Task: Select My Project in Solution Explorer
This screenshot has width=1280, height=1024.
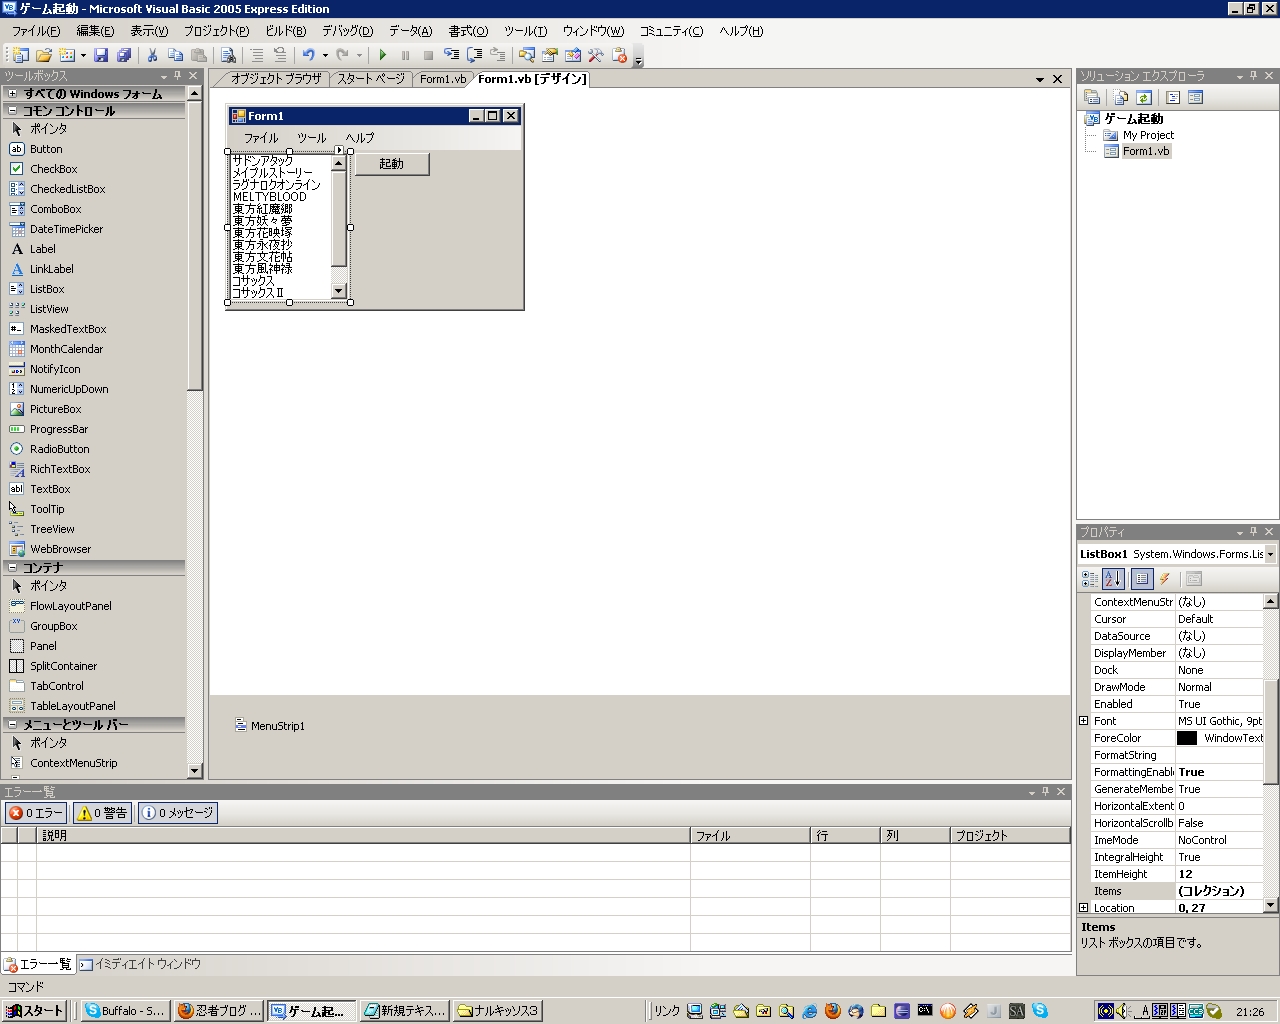Action: click(1148, 135)
